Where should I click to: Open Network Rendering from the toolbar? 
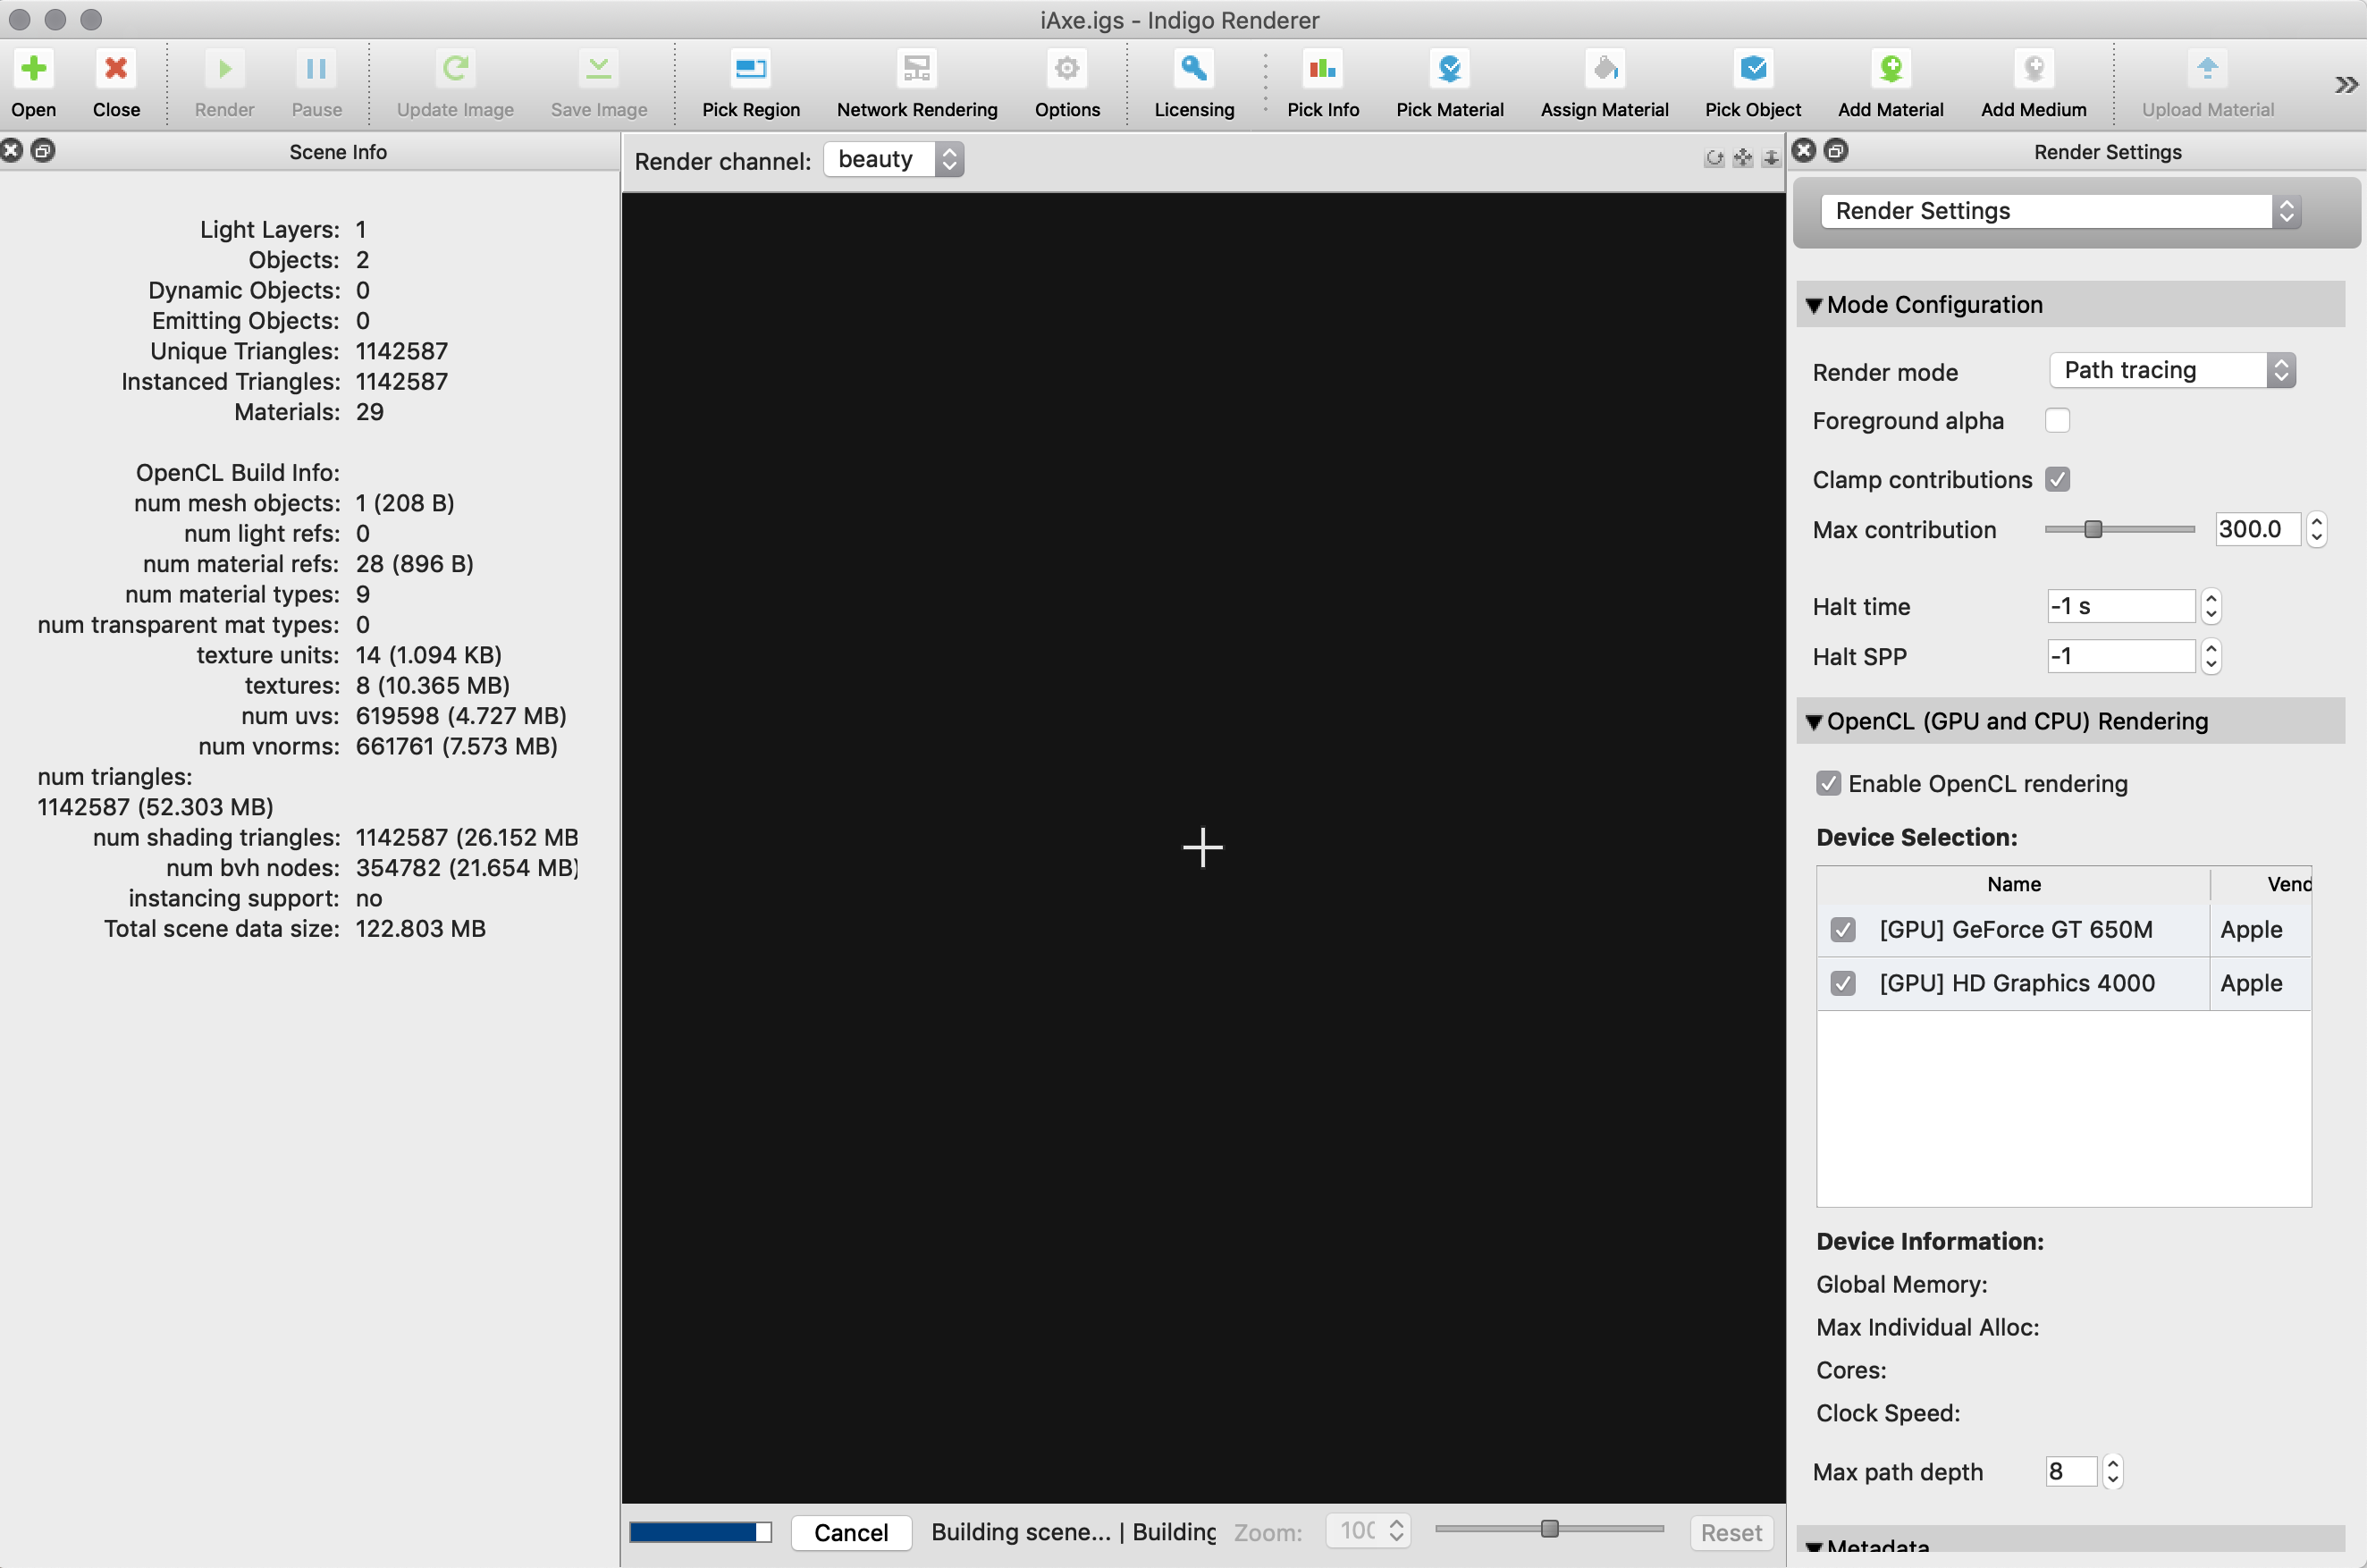[916, 69]
